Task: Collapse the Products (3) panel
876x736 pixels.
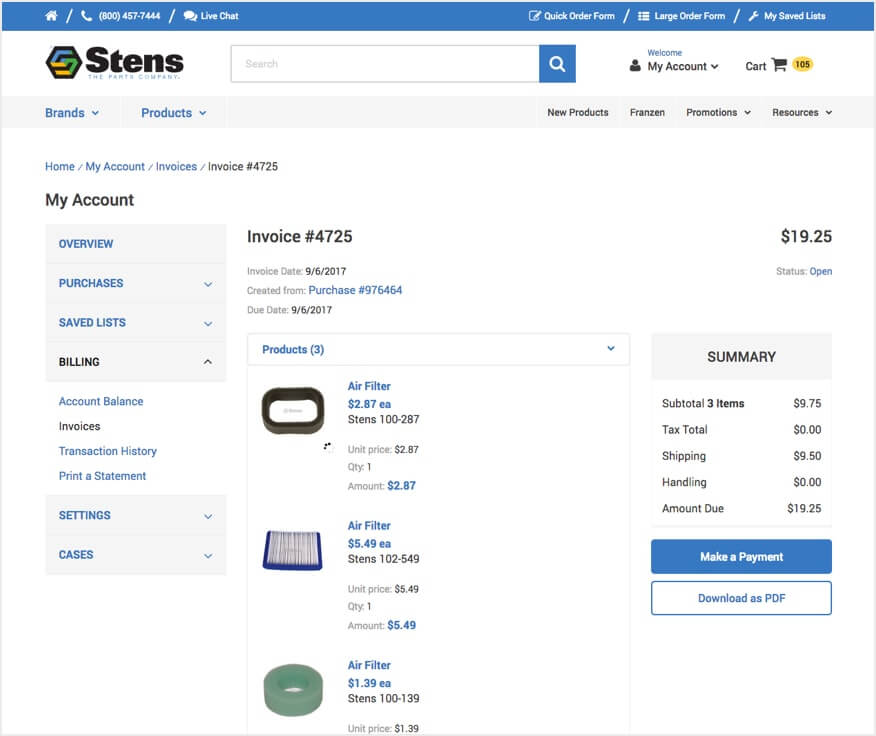Action: coord(611,349)
